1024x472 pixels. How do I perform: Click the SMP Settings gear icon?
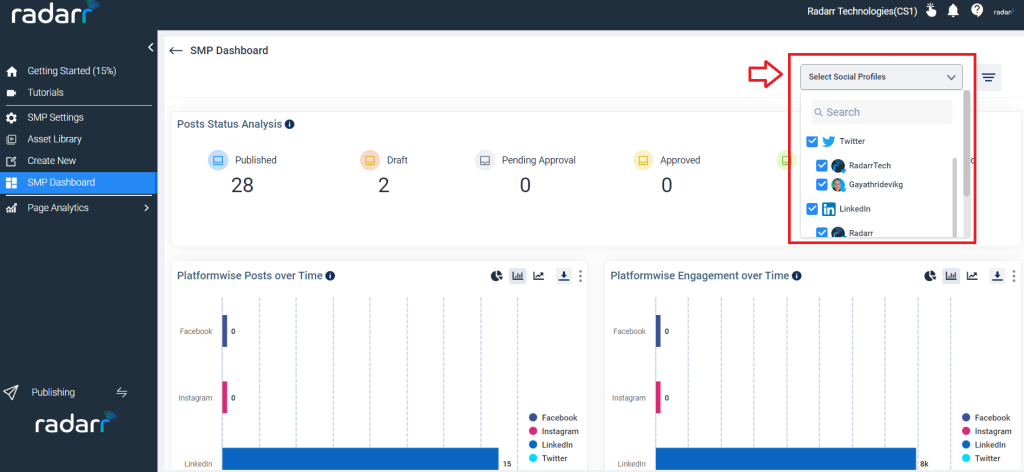(x=11, y=118)
